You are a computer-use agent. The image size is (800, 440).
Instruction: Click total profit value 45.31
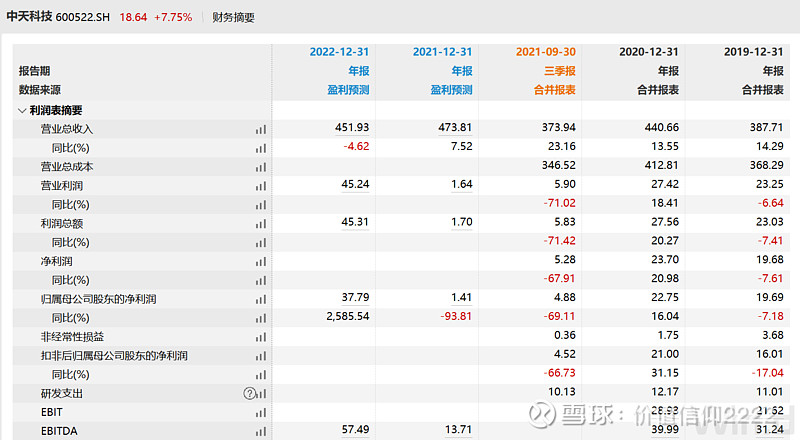[355, 222]
